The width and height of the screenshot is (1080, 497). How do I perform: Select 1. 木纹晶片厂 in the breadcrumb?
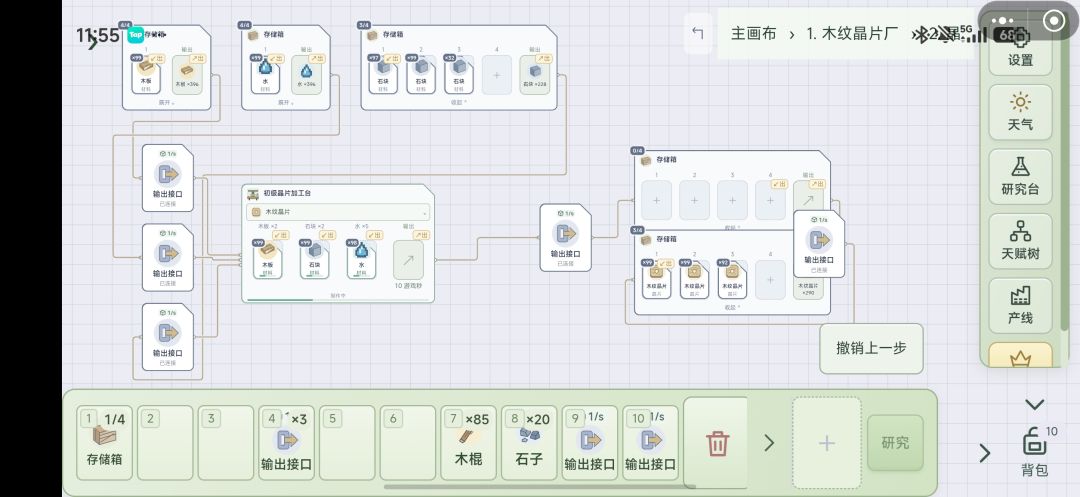(x=852, y=33)
